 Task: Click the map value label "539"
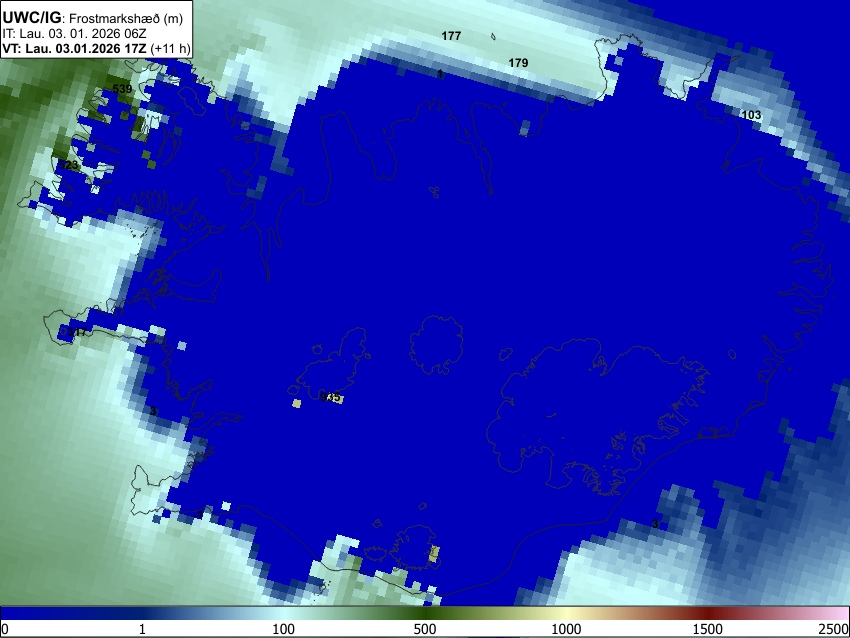tap(122, 89)
